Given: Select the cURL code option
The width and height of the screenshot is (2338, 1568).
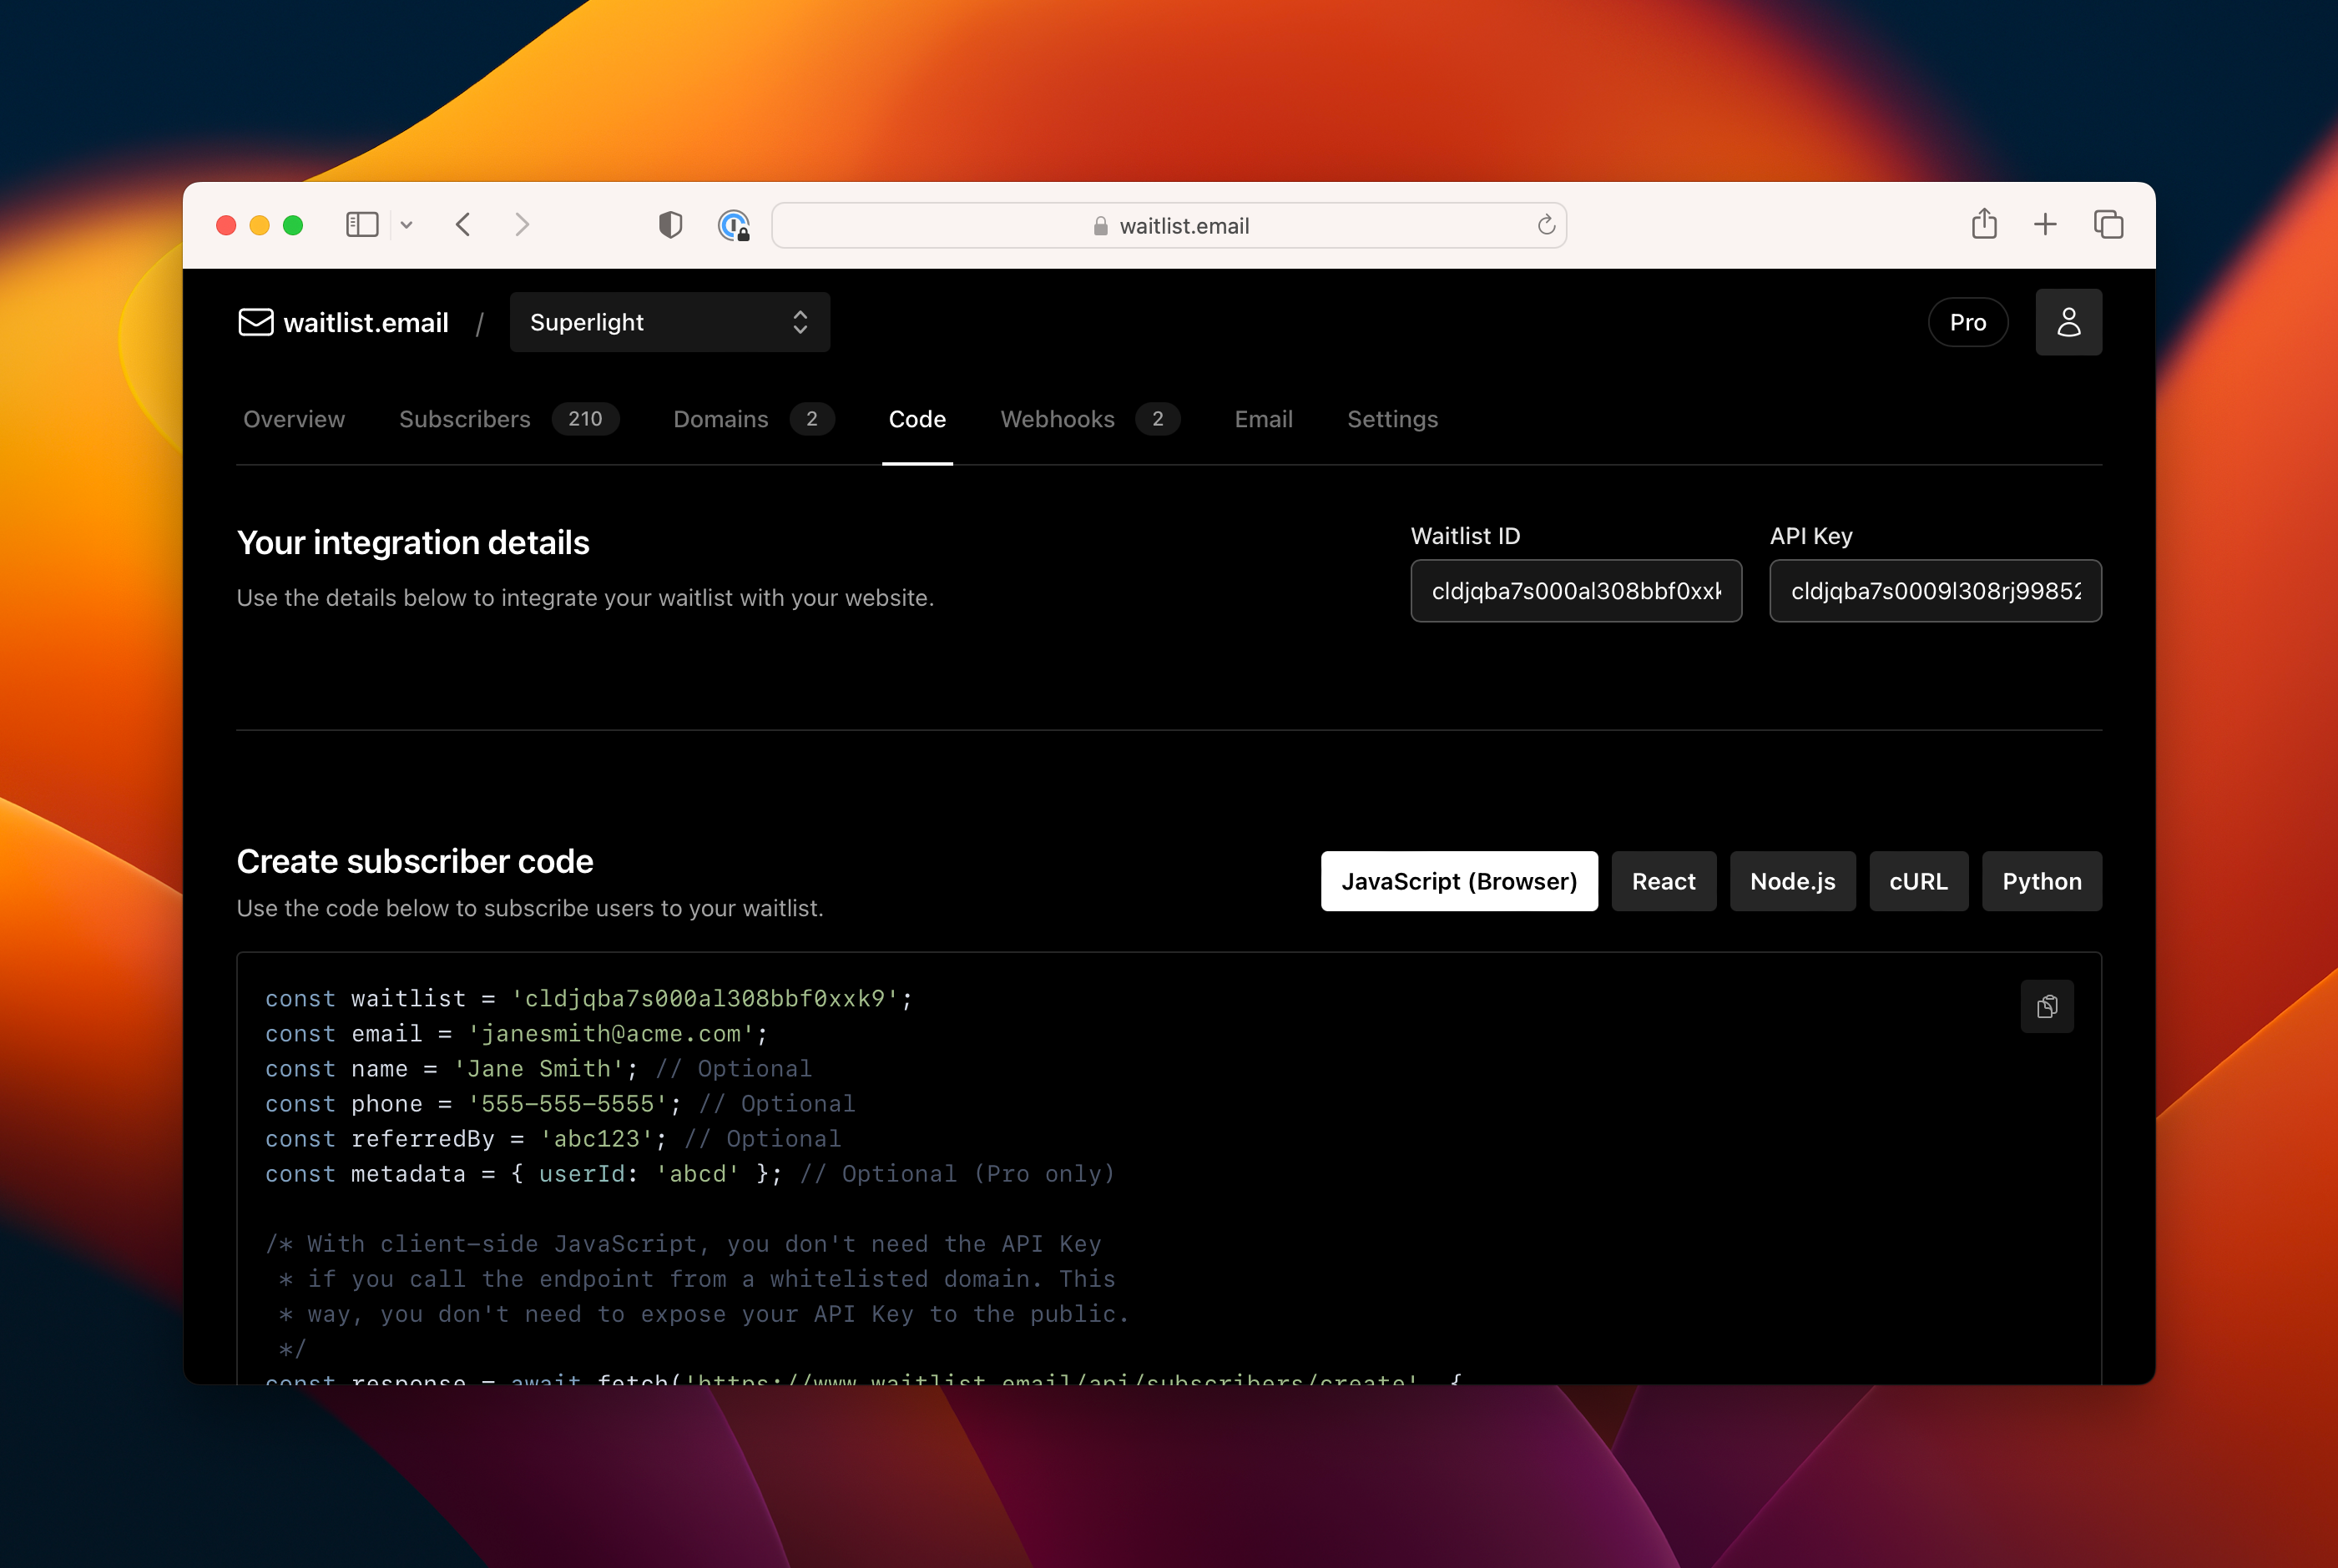Looking at the screenshot, I should [1919, 881].
